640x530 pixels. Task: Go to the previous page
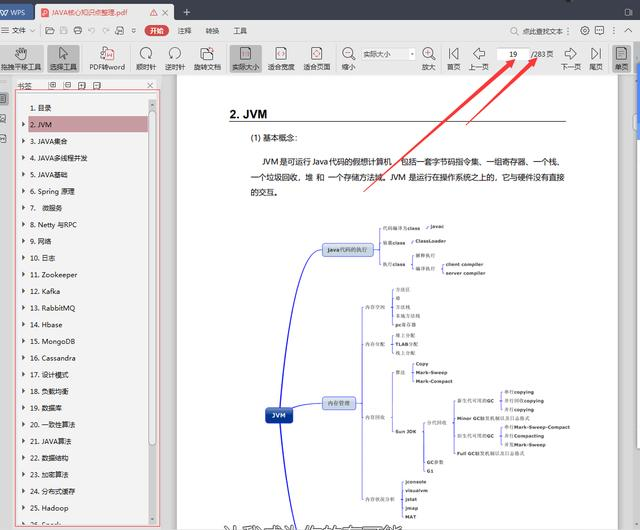tap(478, 58)
